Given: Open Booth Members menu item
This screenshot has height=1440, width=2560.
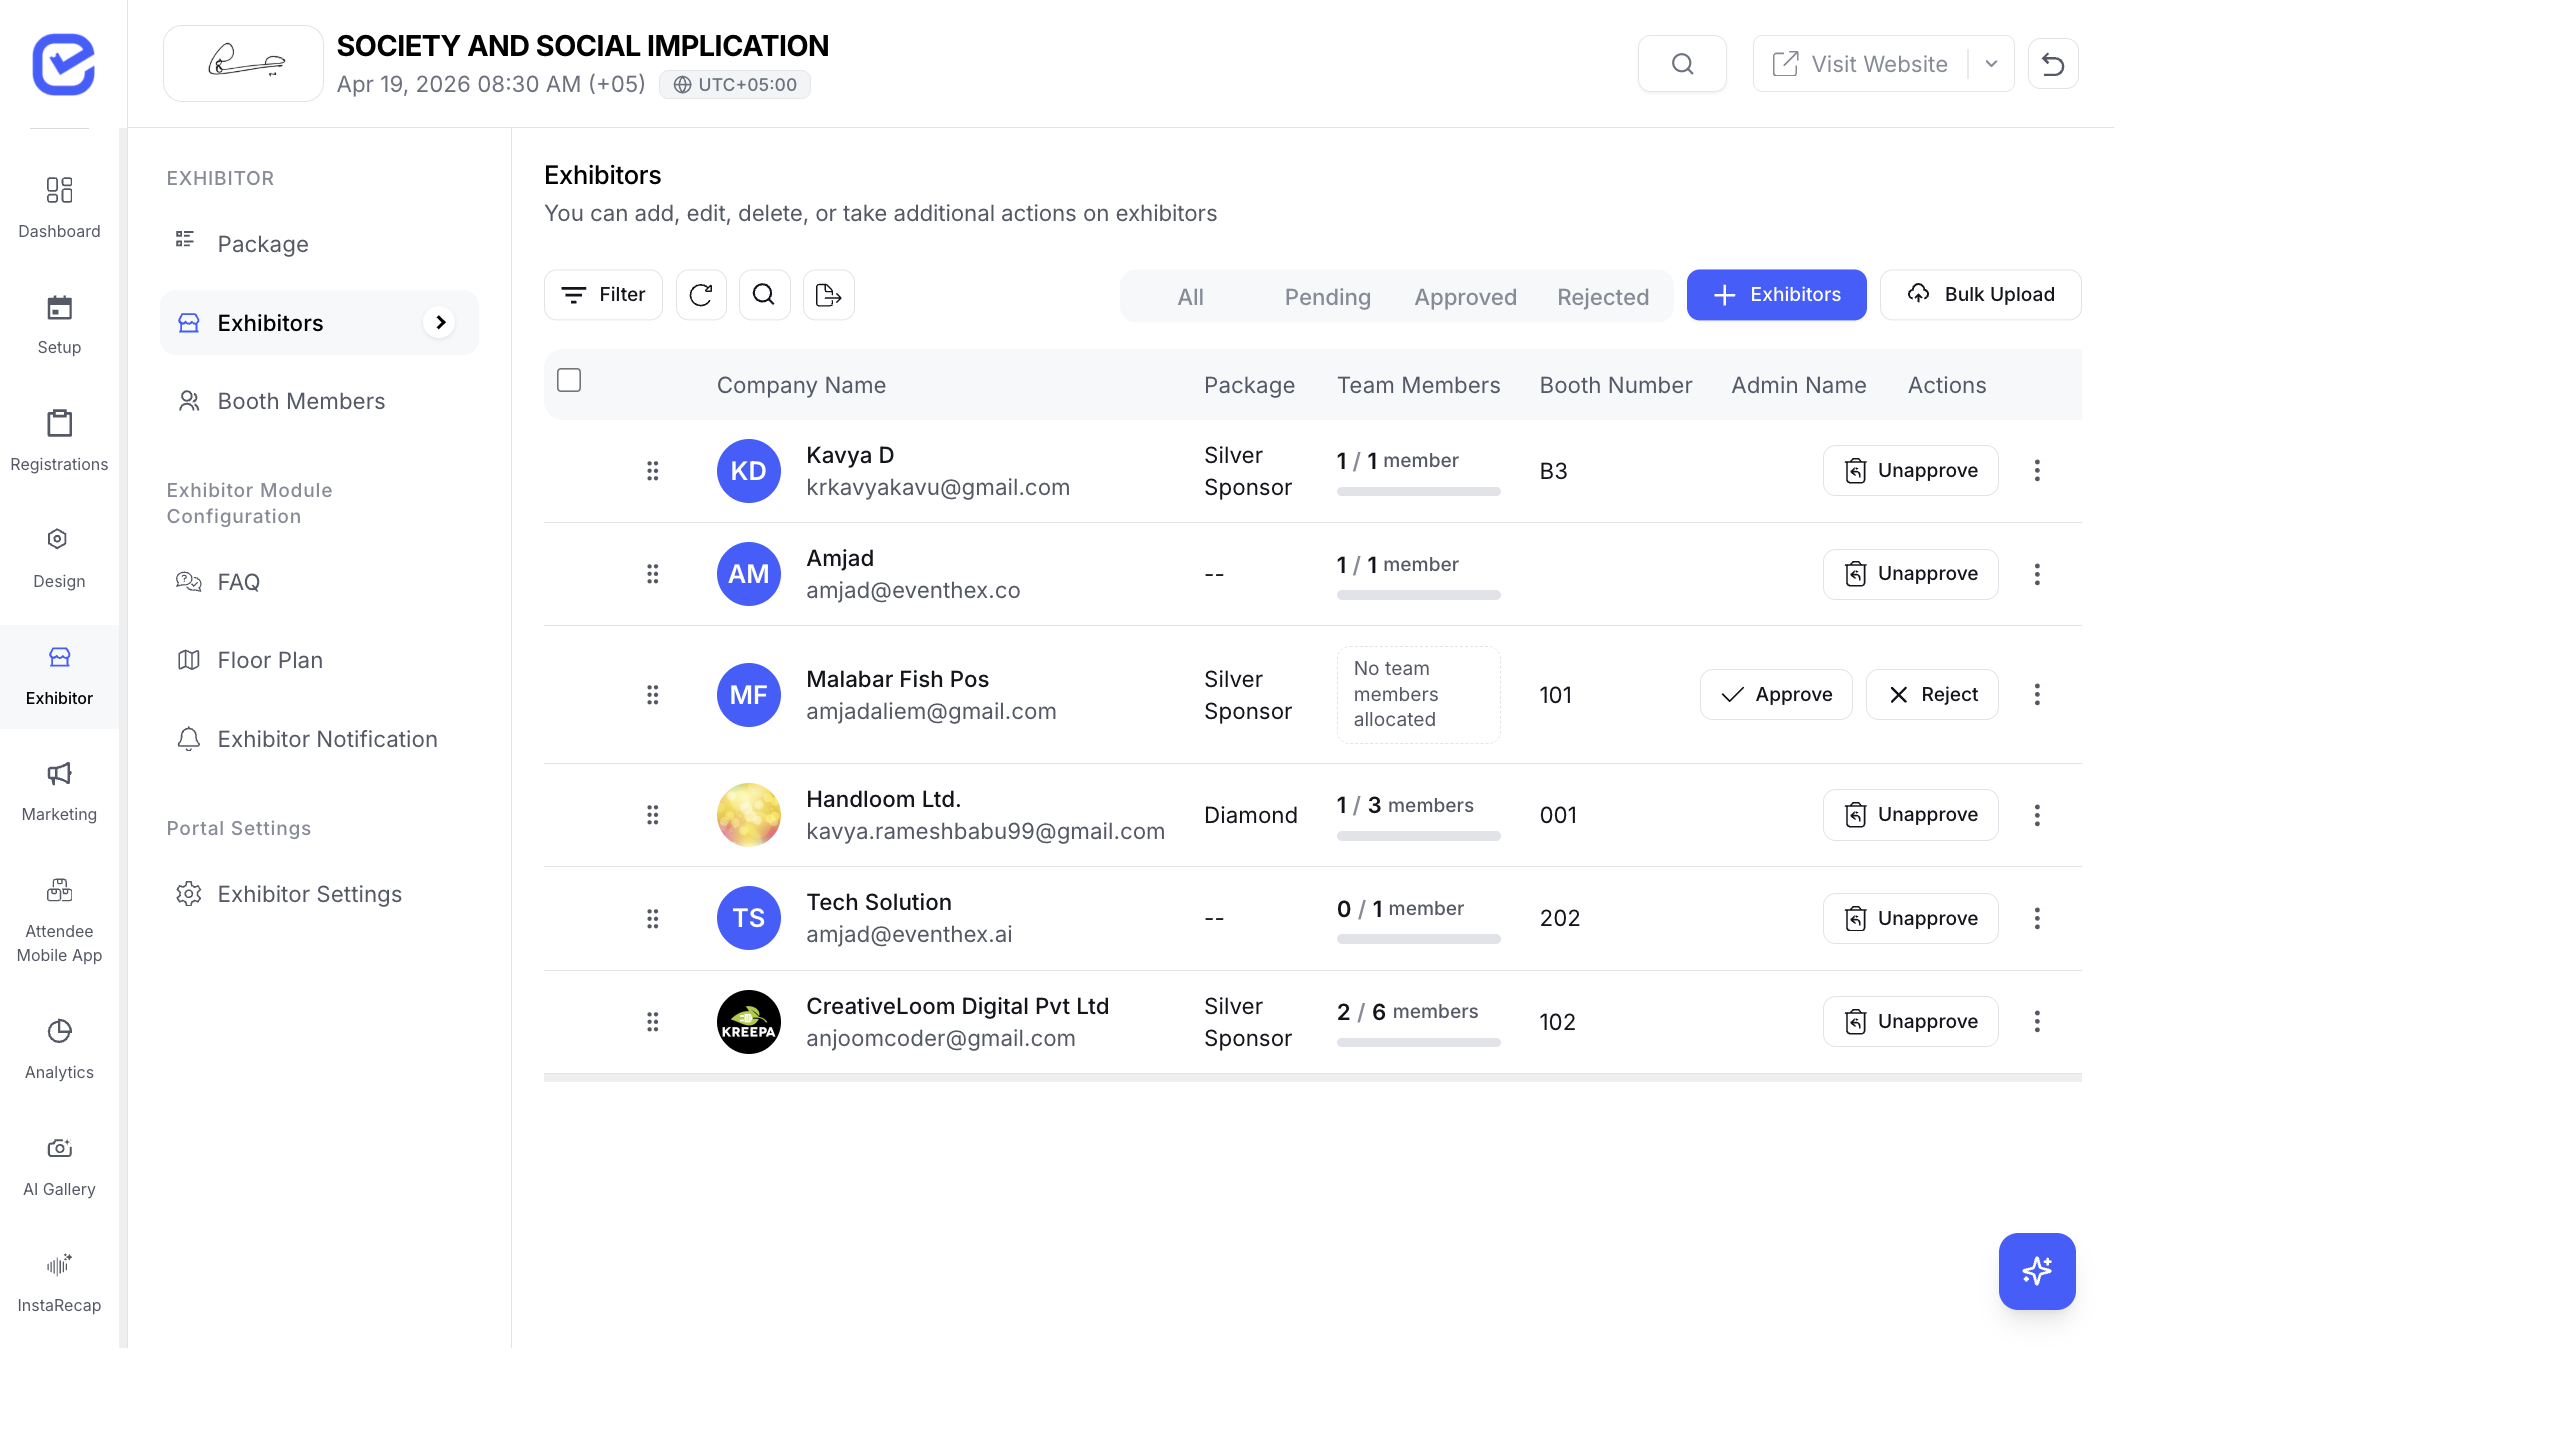Looking at the screenshot, I should pos(319,401).
